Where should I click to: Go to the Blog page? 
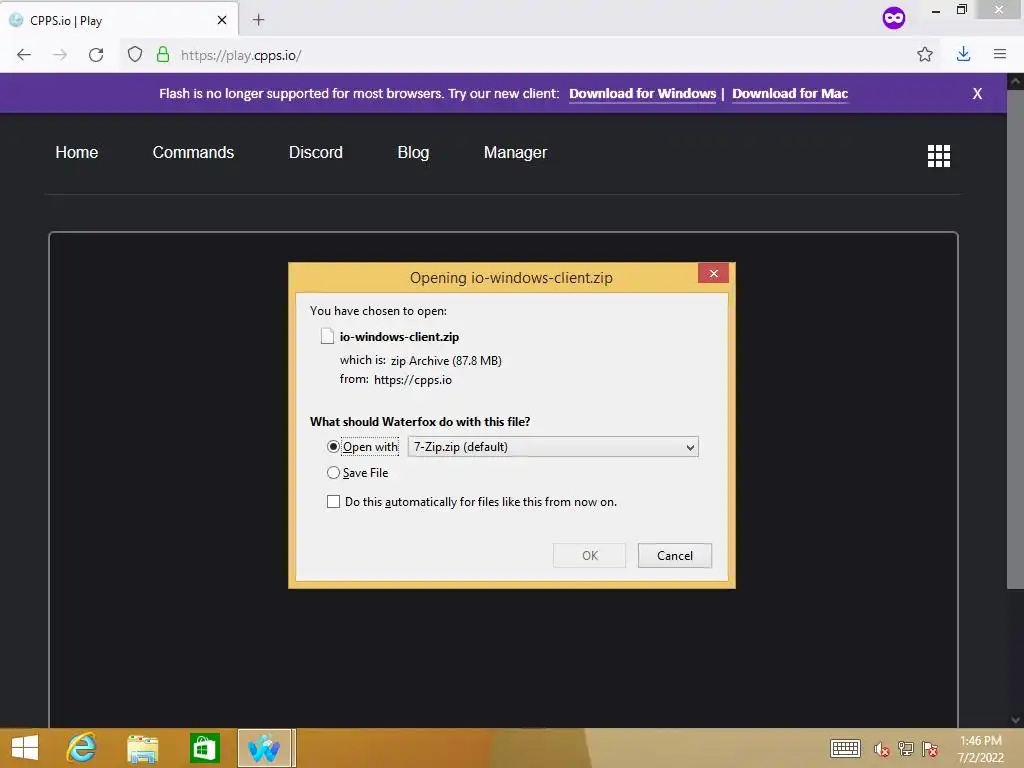pyautogui.click(x=413, y=152)
